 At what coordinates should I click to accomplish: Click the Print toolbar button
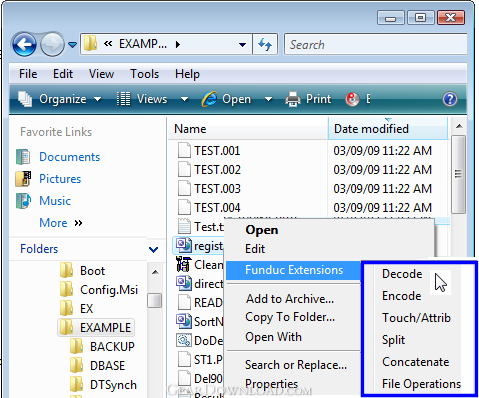click(308, 99)
